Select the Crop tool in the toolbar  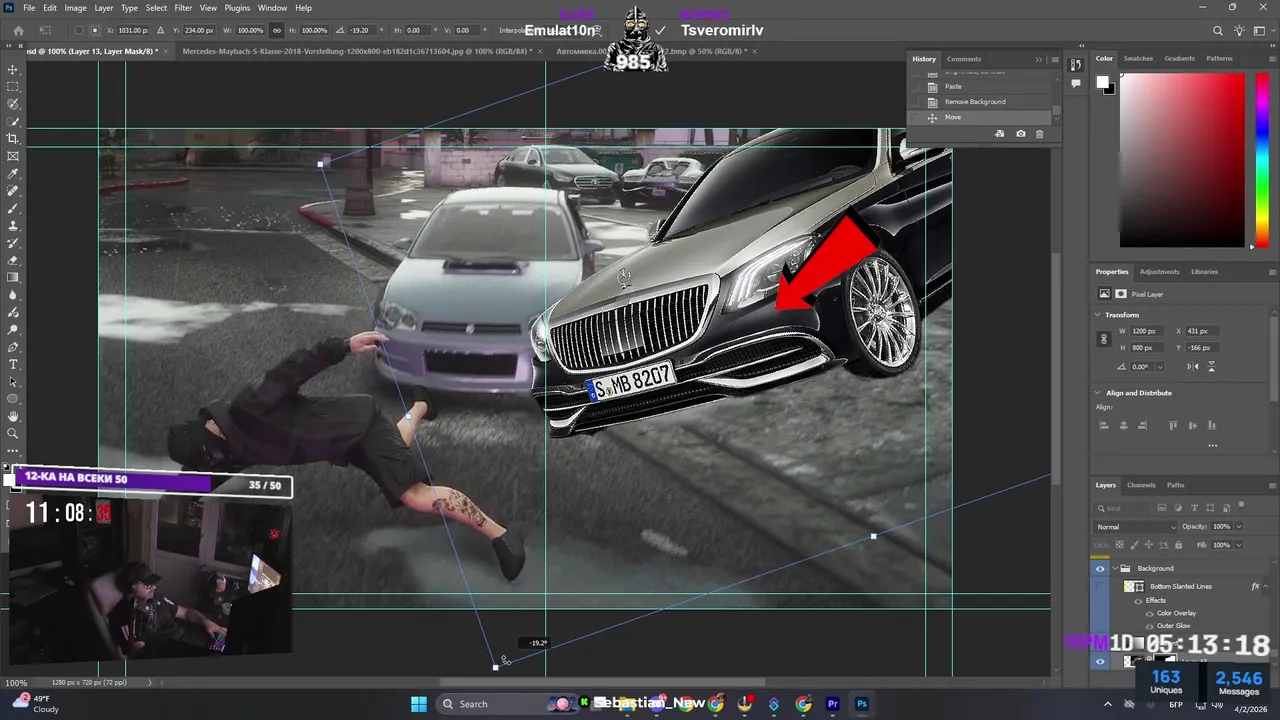pos(13,139)
